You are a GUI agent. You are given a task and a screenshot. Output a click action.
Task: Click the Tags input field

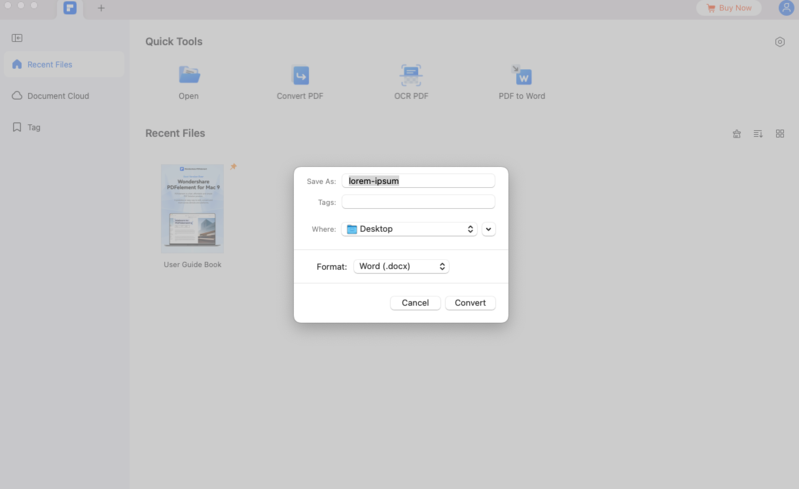(418, 202)
